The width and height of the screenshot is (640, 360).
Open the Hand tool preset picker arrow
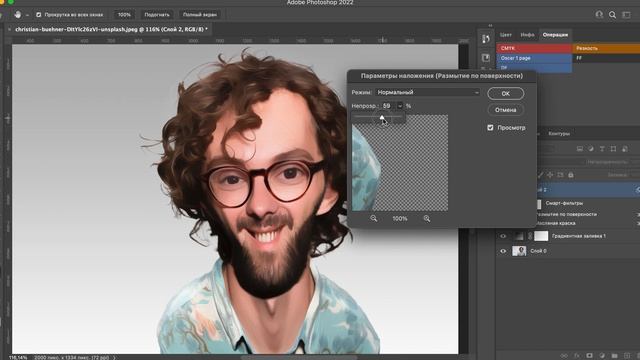[x=27, y=15]
